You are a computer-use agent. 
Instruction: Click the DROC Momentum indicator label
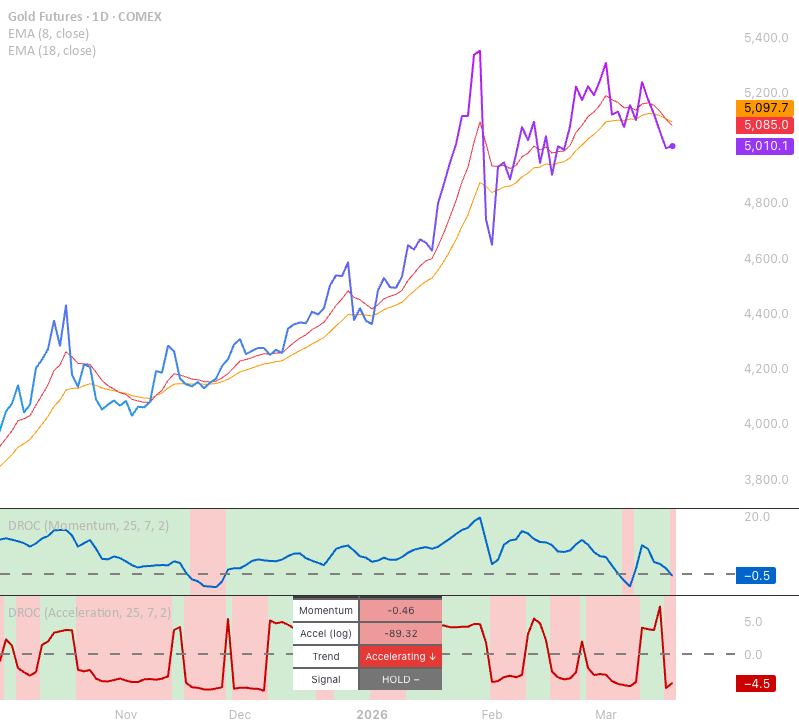[x=88, y=526]
